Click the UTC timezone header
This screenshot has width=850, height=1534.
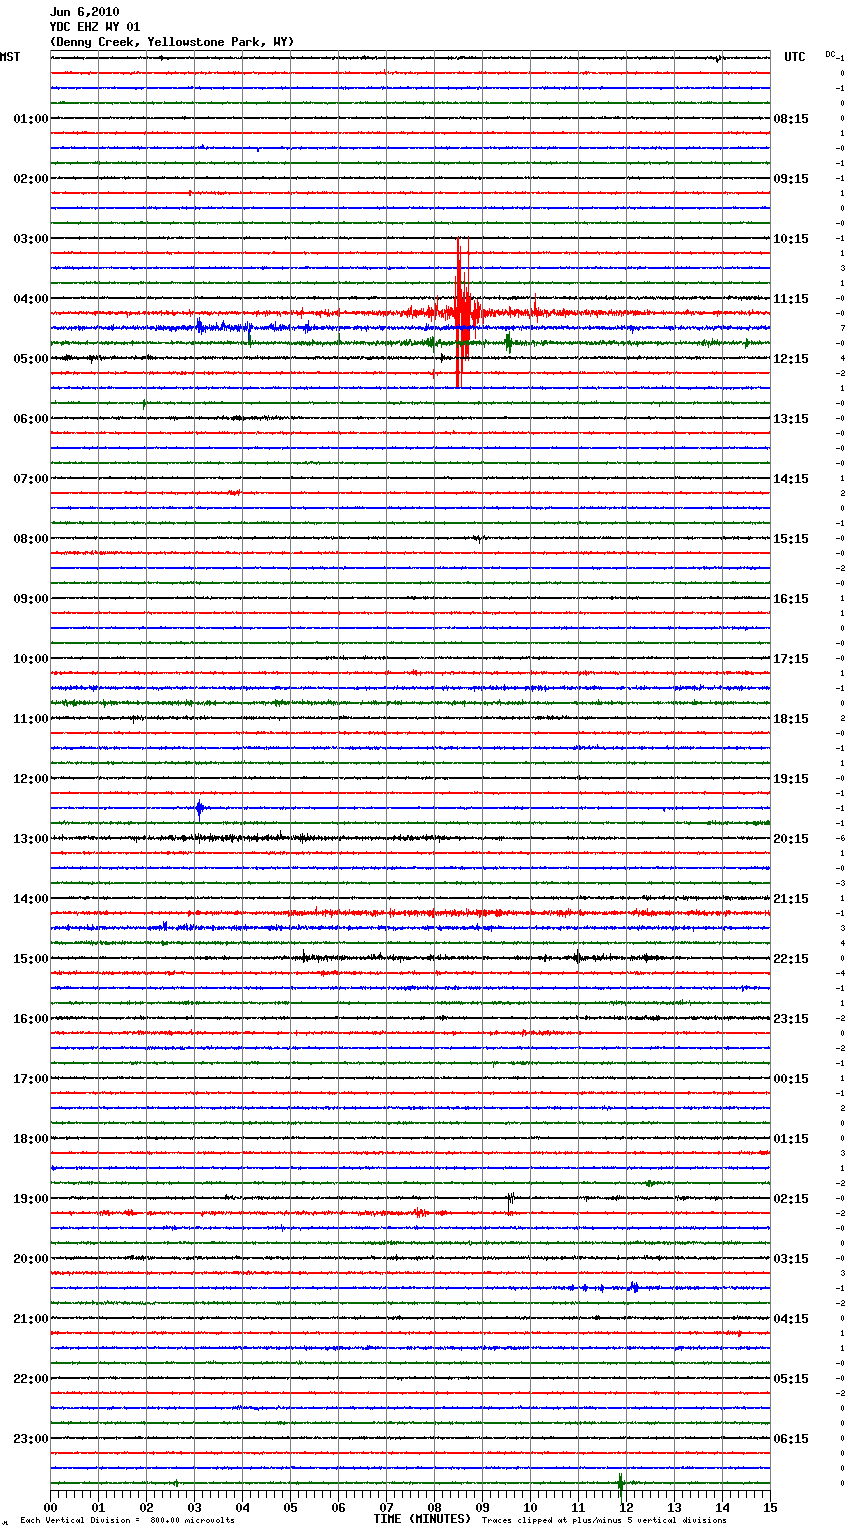(794, 57)
